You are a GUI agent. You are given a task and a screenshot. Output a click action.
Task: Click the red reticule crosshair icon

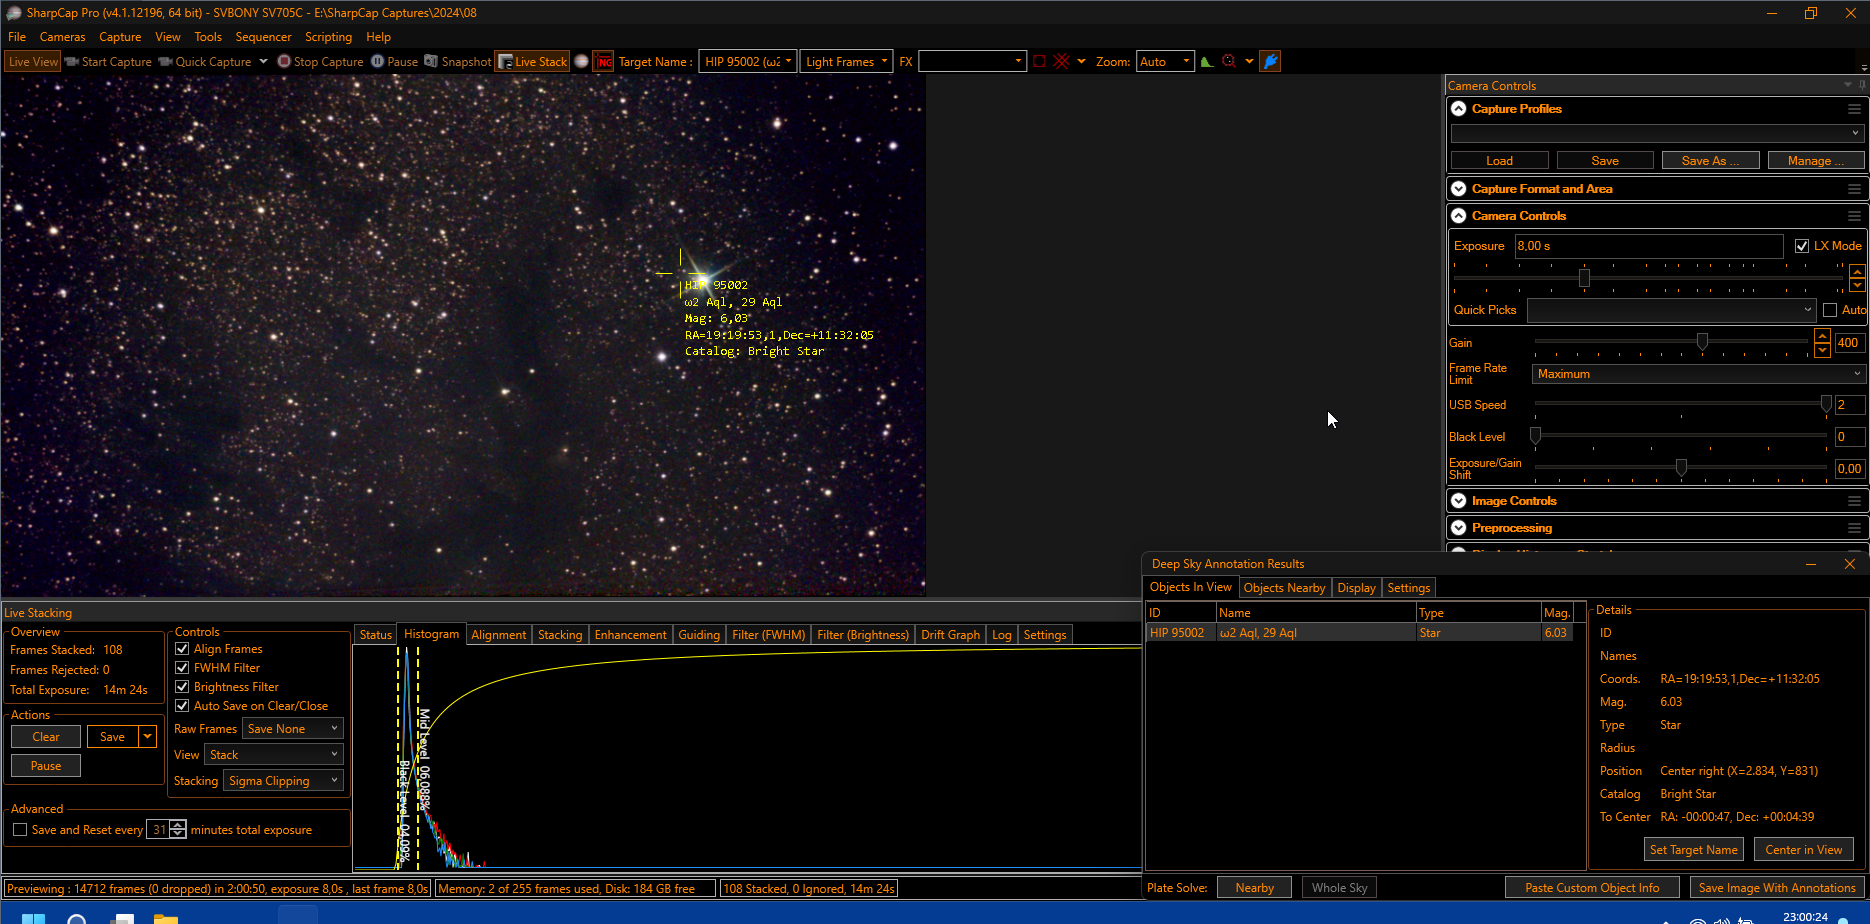[1062, 62]
